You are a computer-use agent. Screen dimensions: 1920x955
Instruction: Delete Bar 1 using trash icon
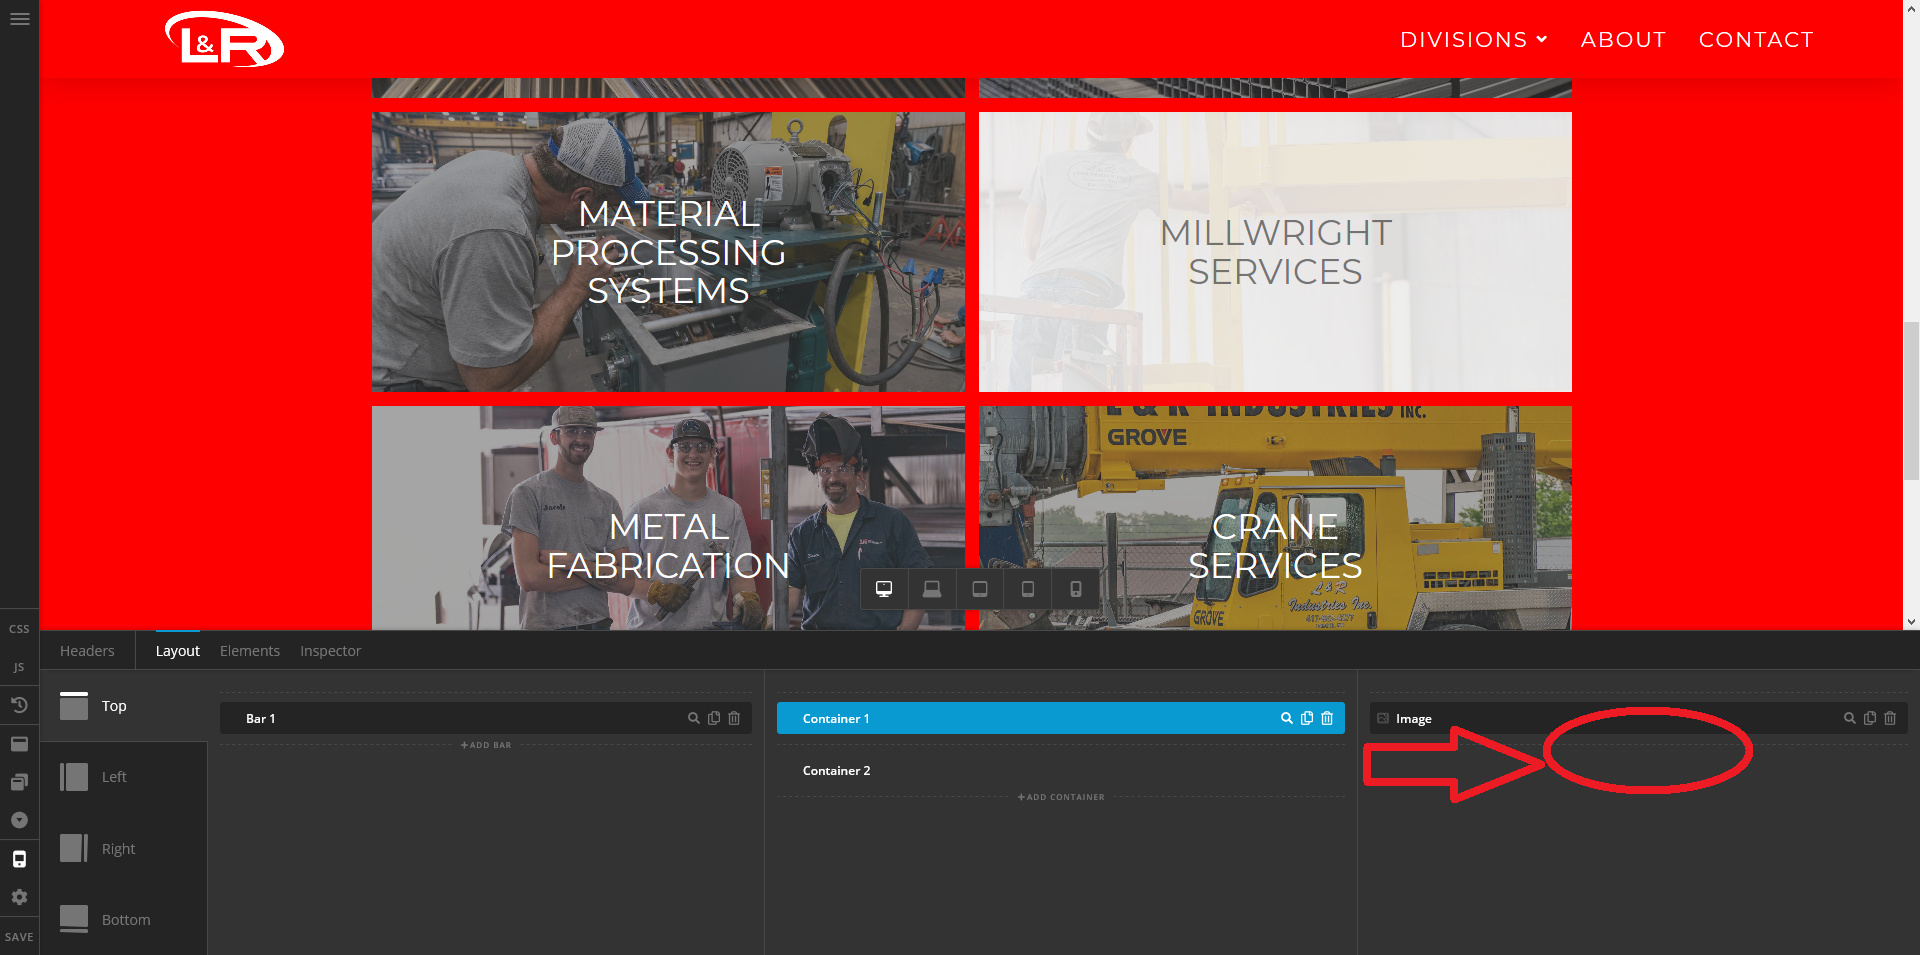(734, 718)
